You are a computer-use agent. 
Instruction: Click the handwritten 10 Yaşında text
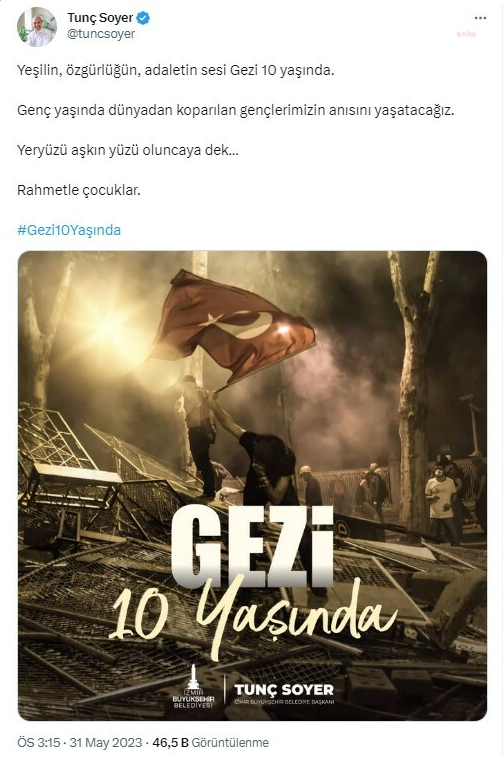click(x=252, y=617)
